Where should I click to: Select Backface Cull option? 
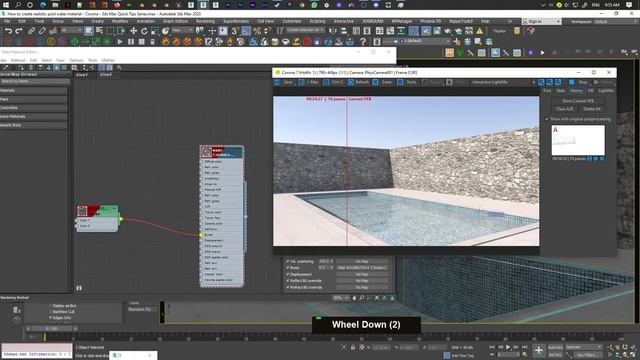pyautogui.click(x=51, y=311)
